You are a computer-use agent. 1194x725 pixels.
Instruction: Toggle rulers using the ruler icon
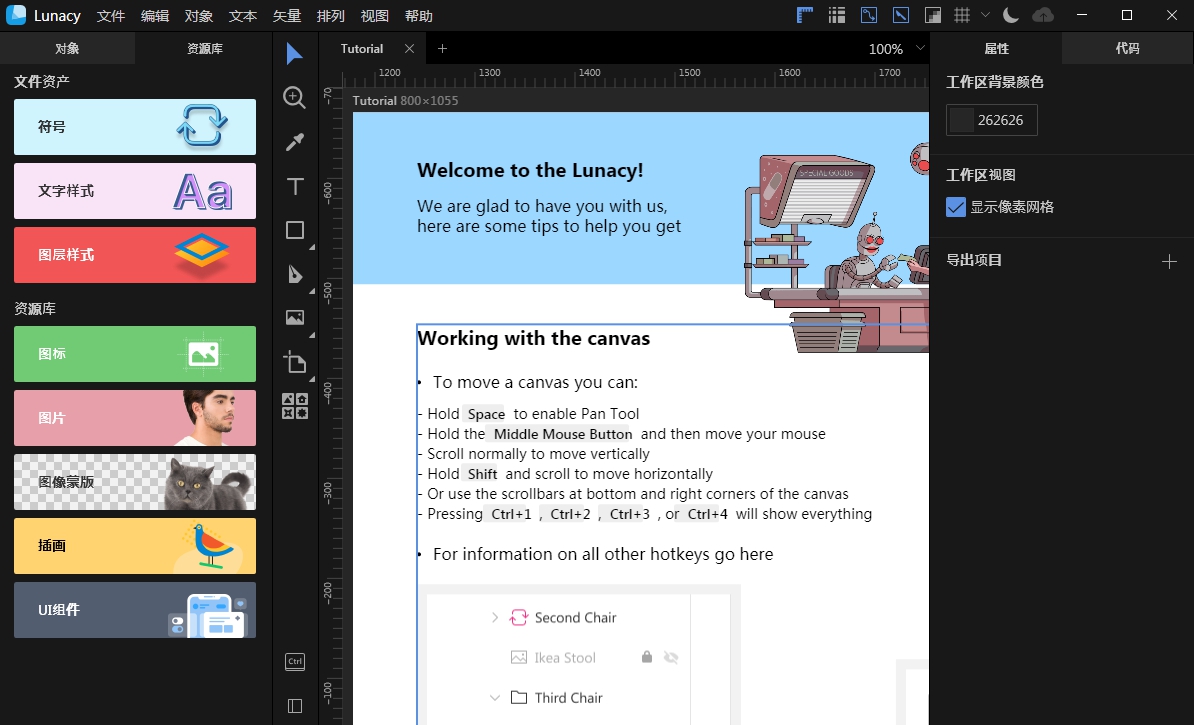[x=805, y=15]
